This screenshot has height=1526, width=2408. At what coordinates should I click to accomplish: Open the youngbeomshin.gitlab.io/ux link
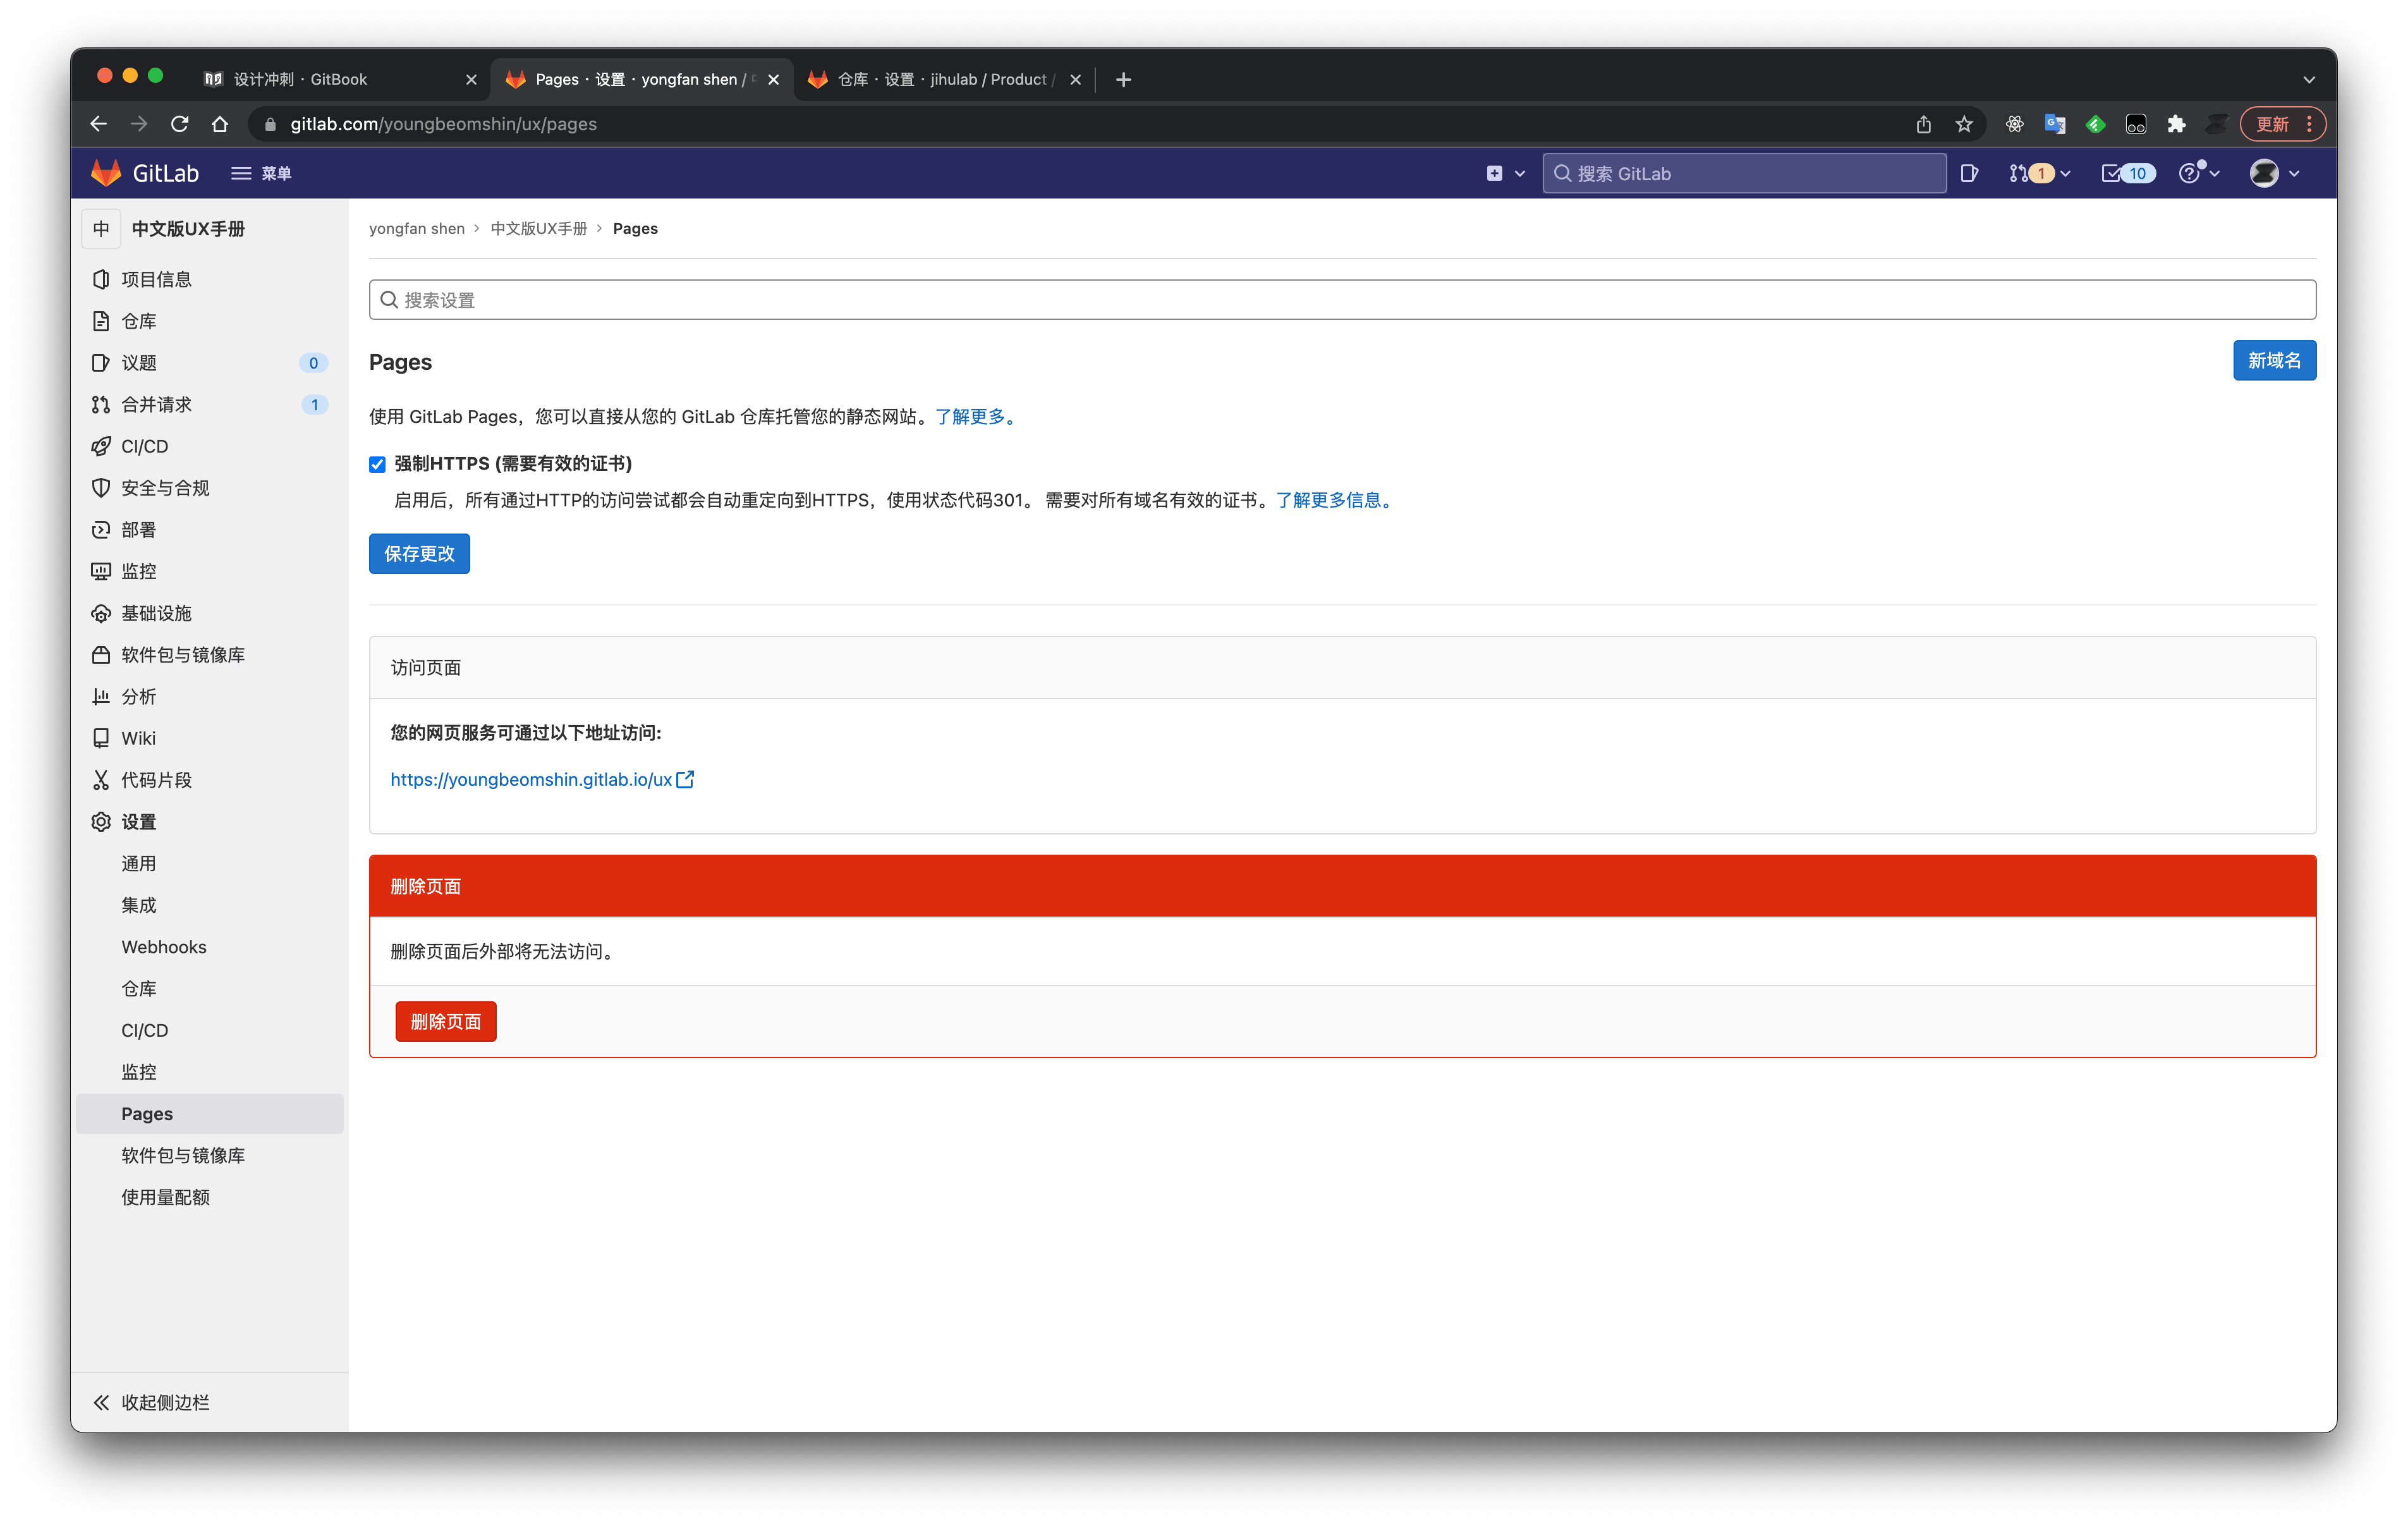tap(531, 779)
